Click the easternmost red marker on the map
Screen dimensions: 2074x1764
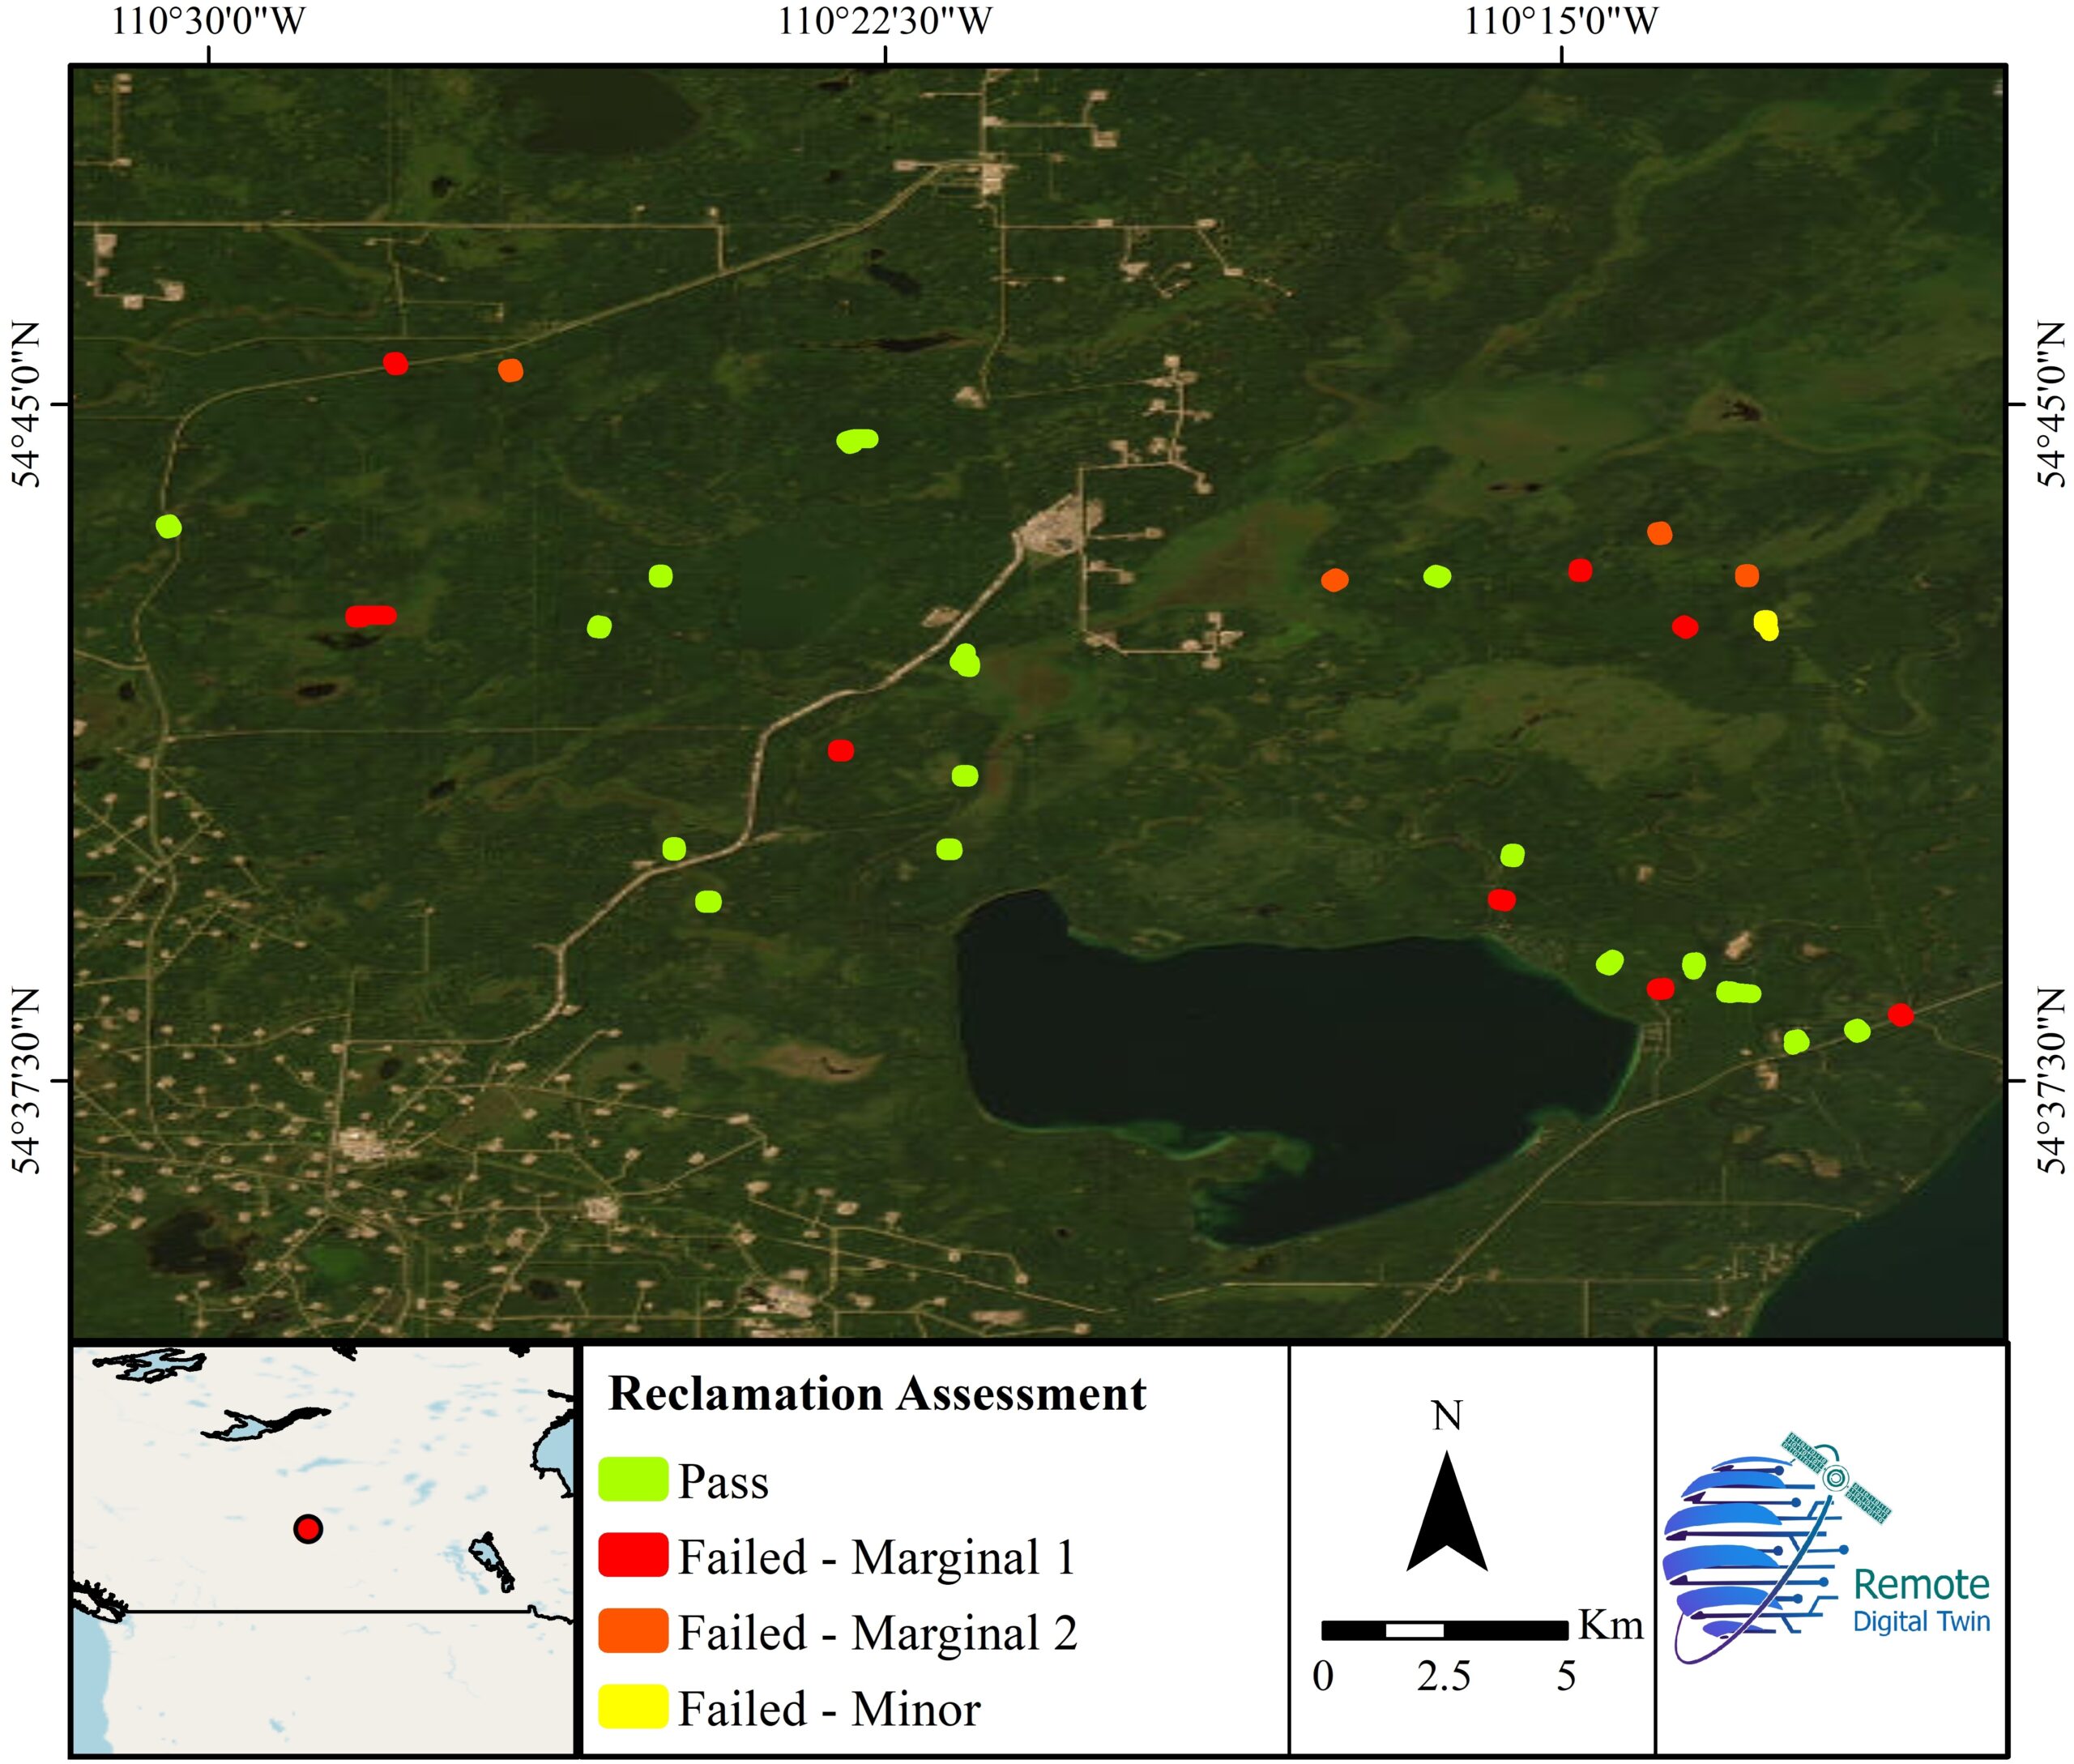[1900, 1015]
